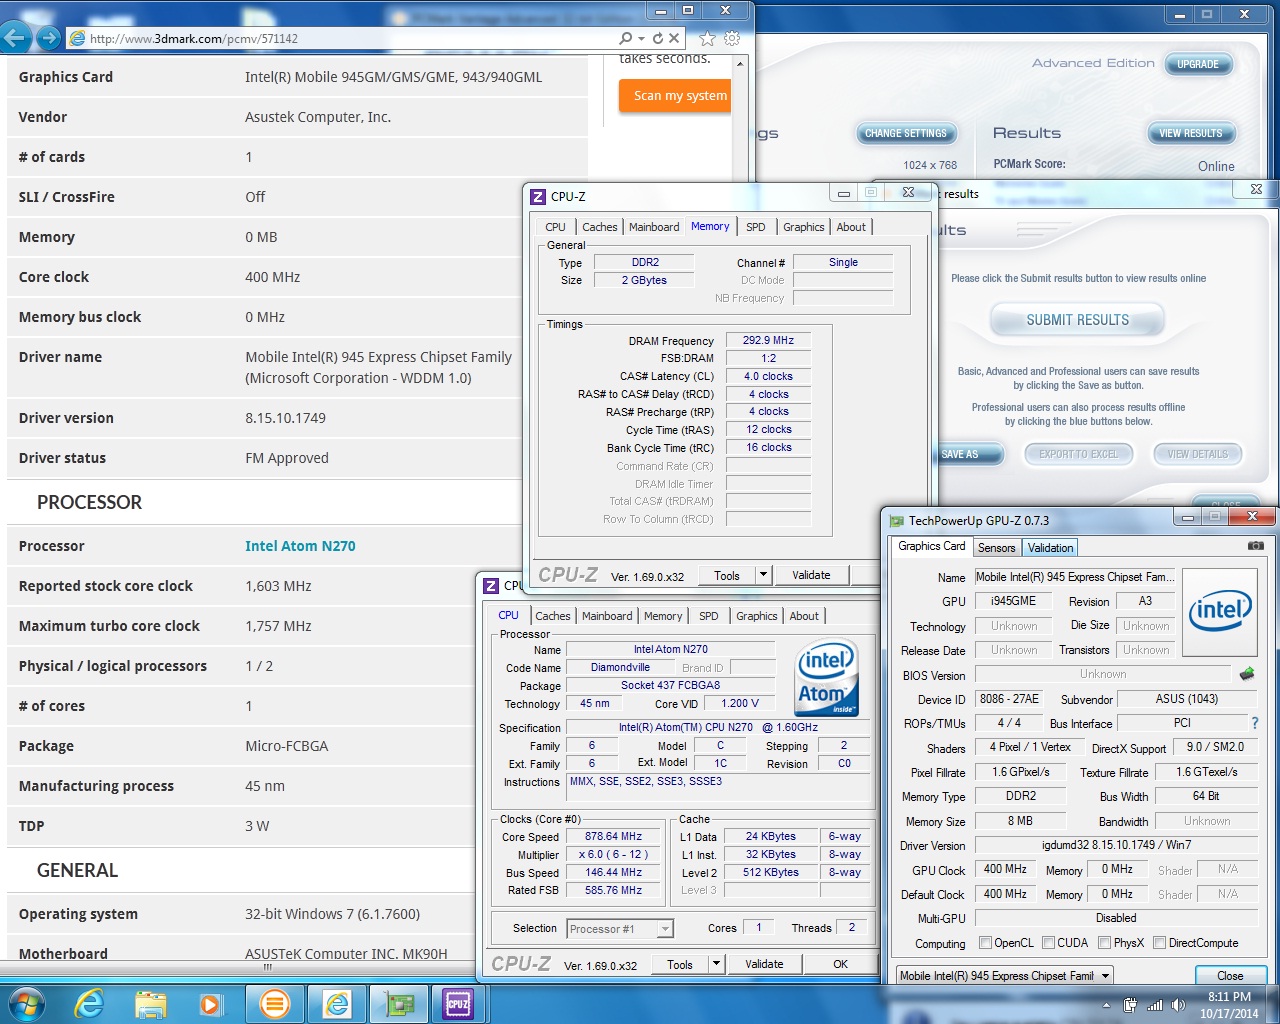
Task: Click the browser page scroll up arrow
Action: click(740, 64)
